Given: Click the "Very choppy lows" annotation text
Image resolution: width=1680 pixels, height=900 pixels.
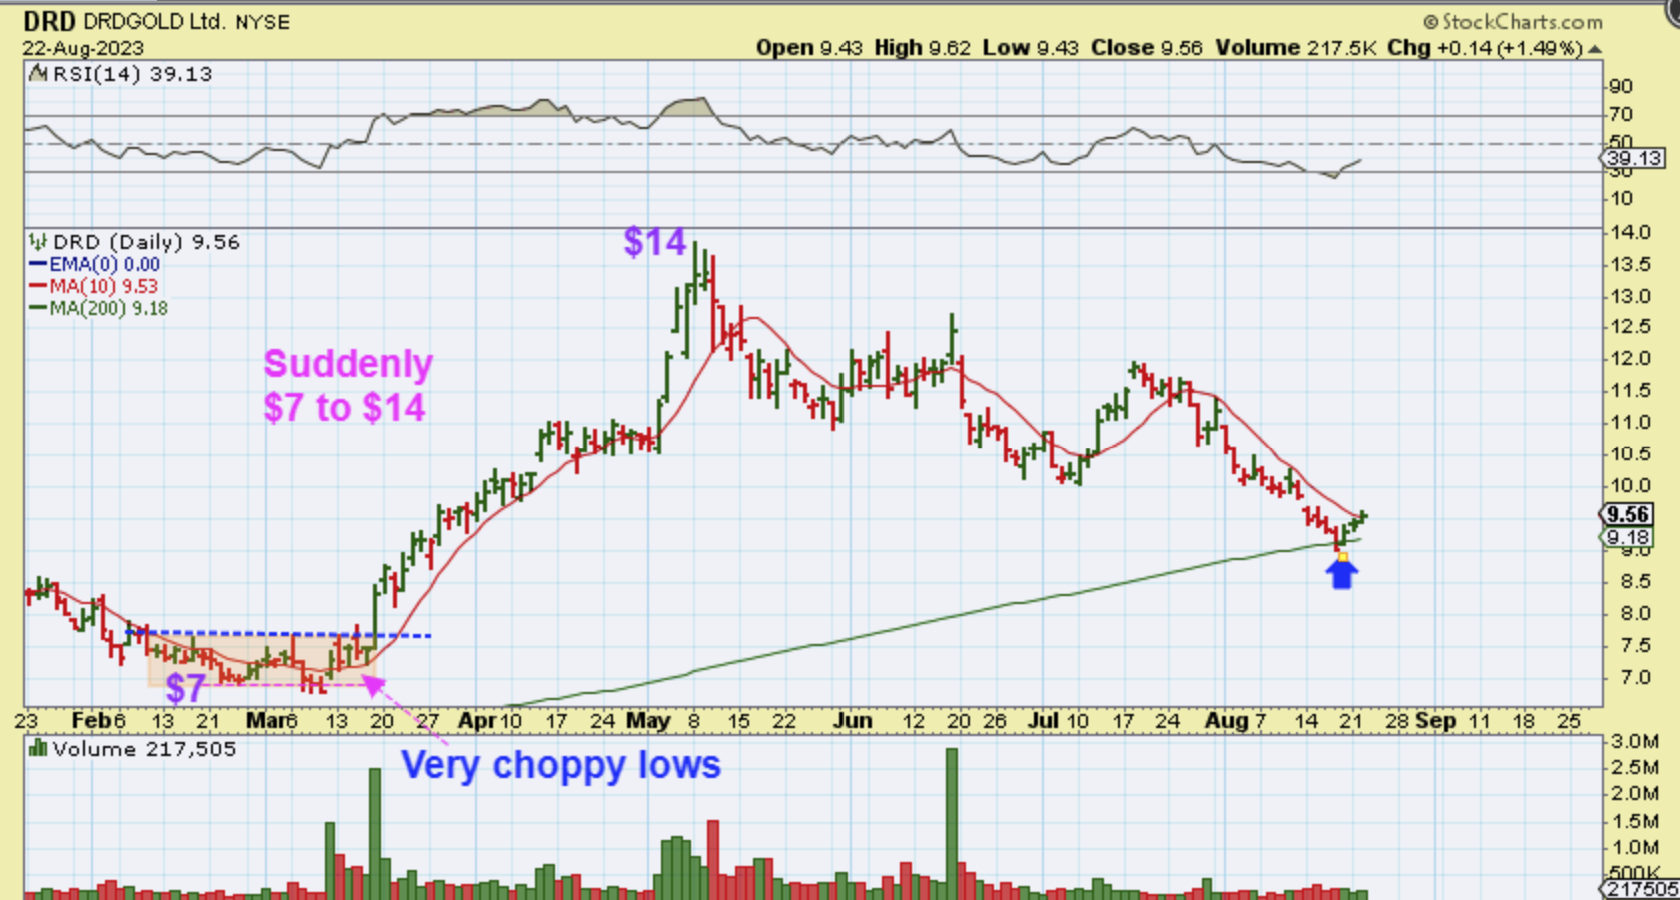Looking at the screenshot, I should click(560, 765).
